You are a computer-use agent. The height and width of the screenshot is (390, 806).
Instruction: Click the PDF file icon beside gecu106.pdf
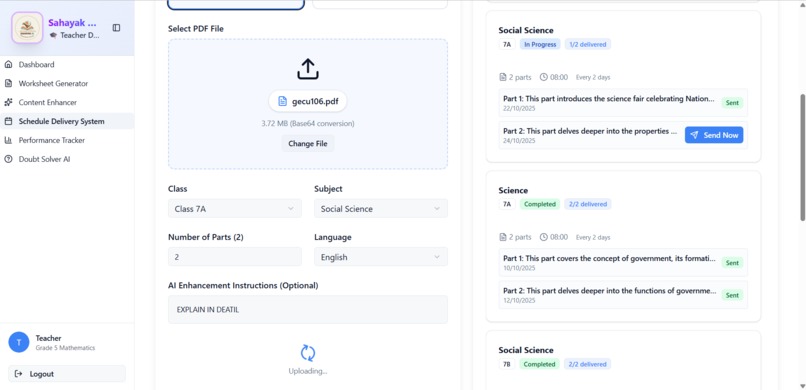pos(282,101)
